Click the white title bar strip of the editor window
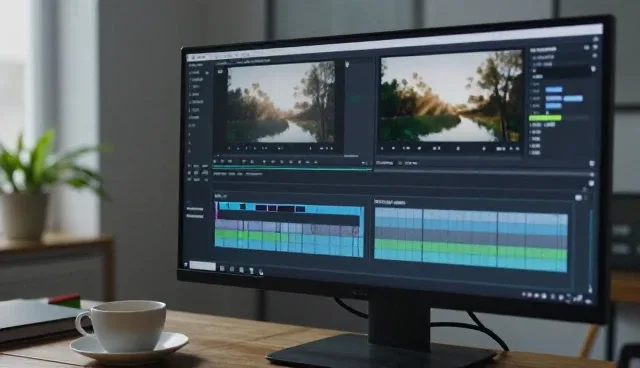 pos(394,42)
